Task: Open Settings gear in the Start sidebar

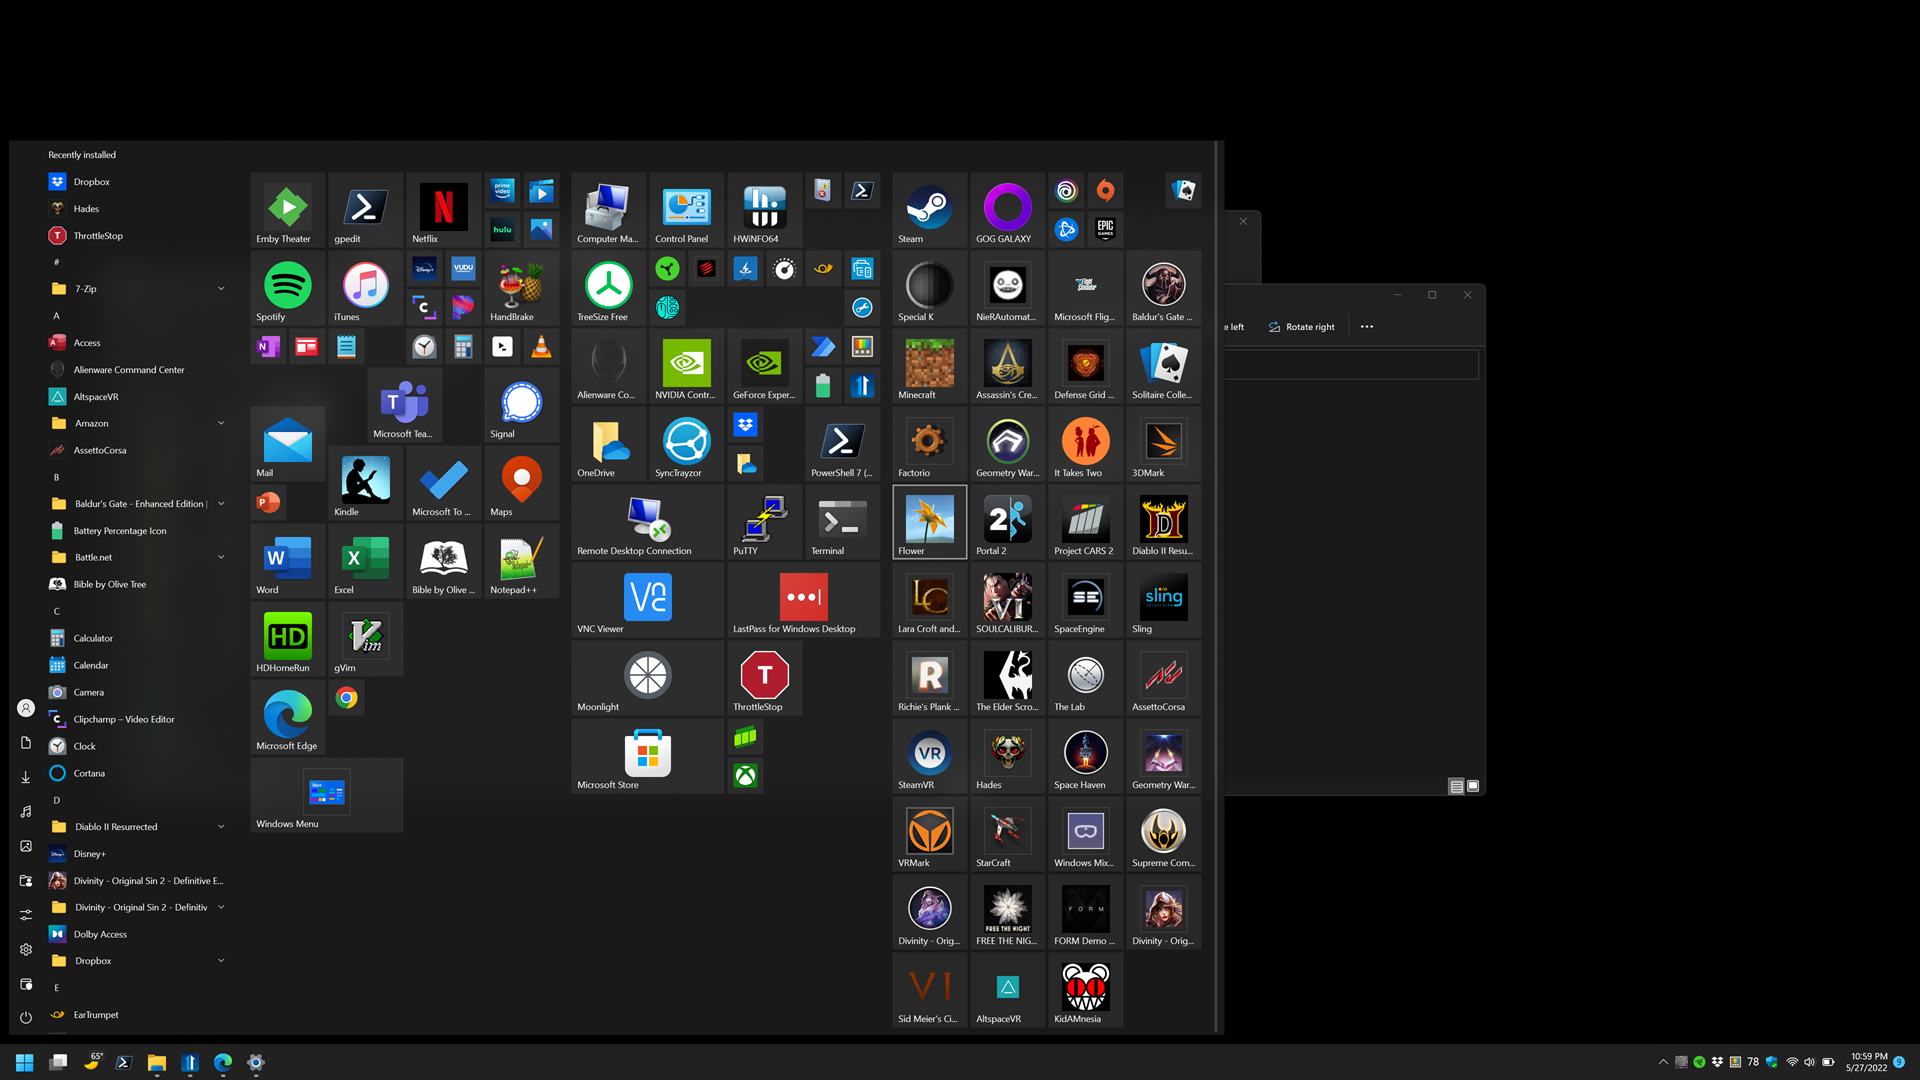Action: pyautogui.click(x=26, y=949)
